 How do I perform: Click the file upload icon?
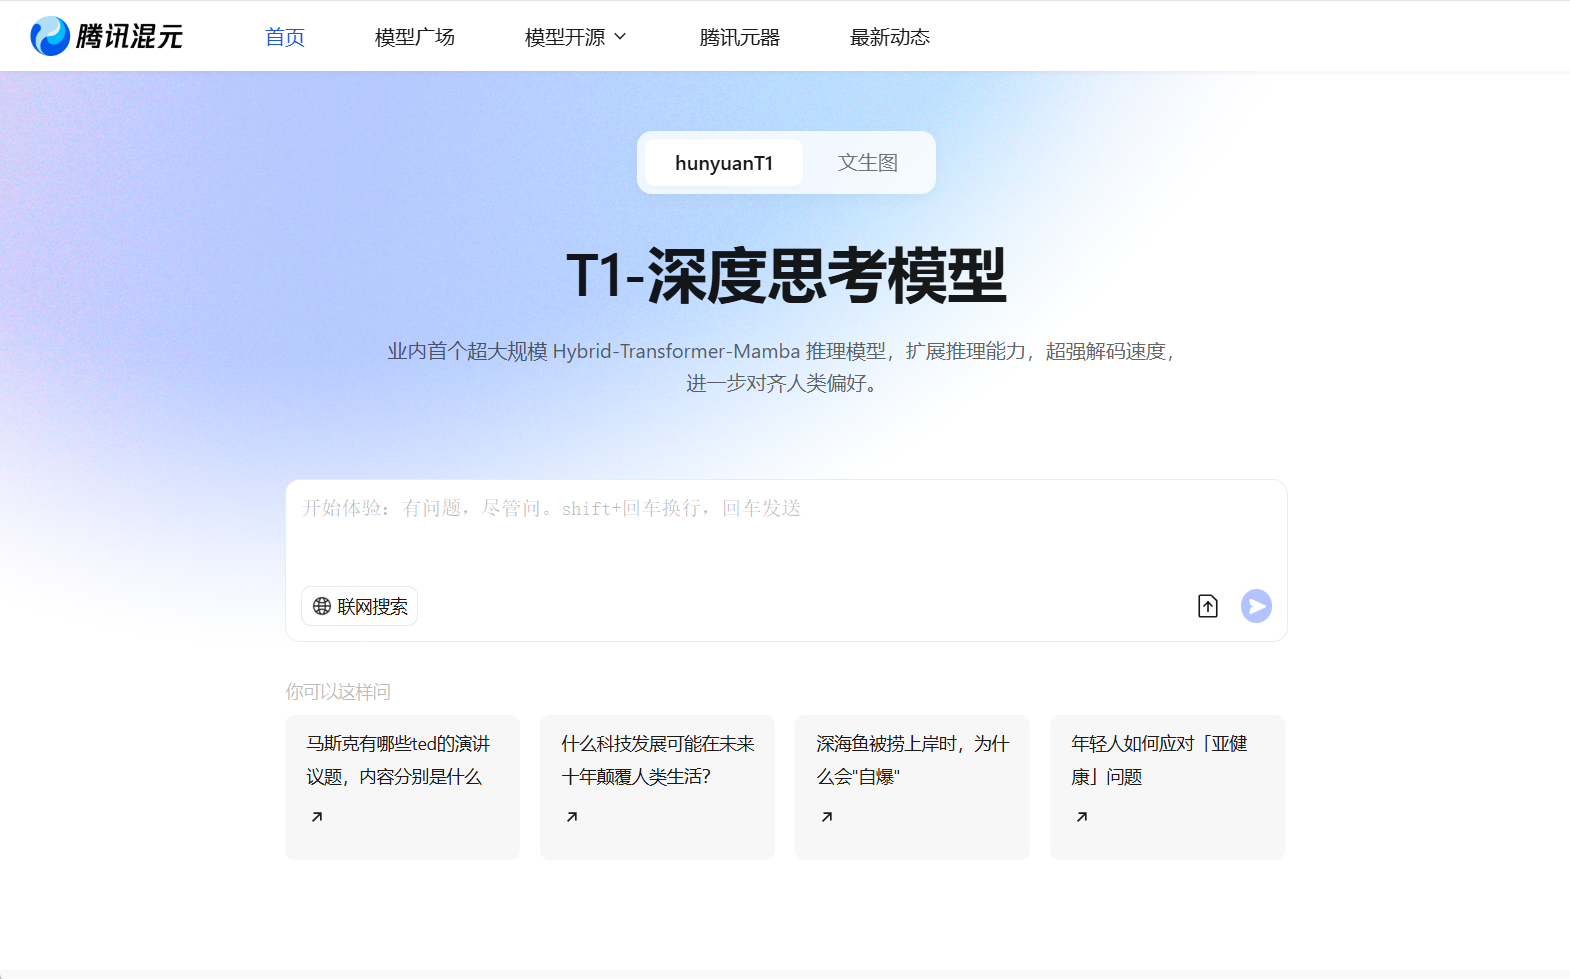[1207, 606]
